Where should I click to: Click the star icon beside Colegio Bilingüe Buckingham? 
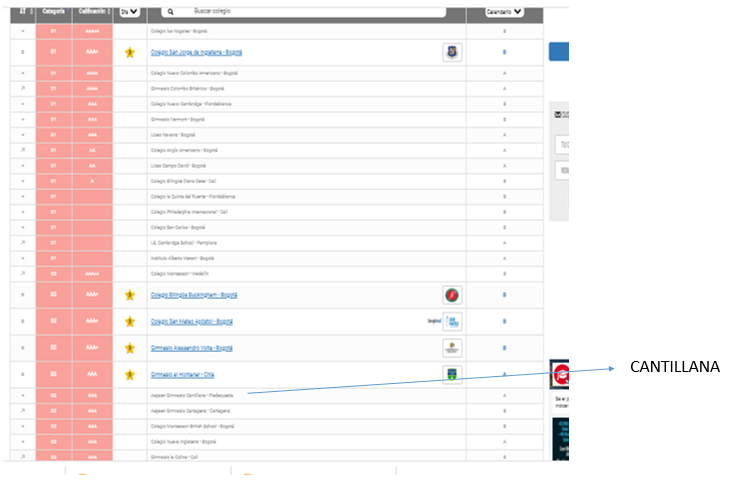(129, 295)
